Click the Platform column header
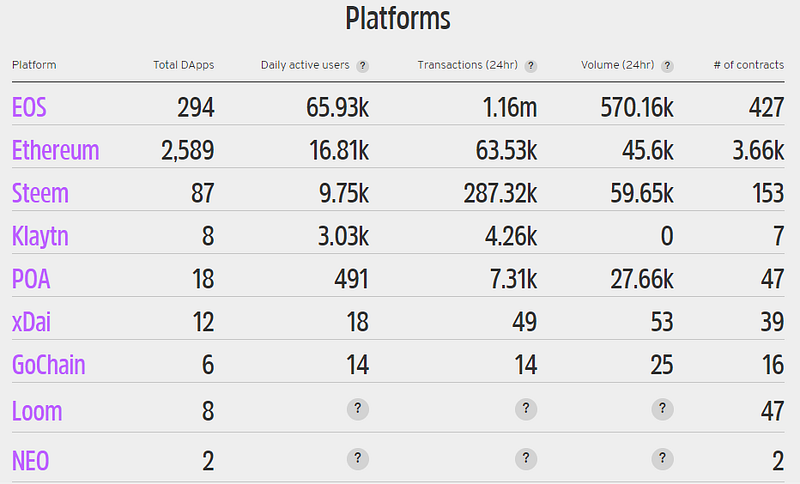Image resolution: width=800 pixels, height=484 pixels. [34, 66]
